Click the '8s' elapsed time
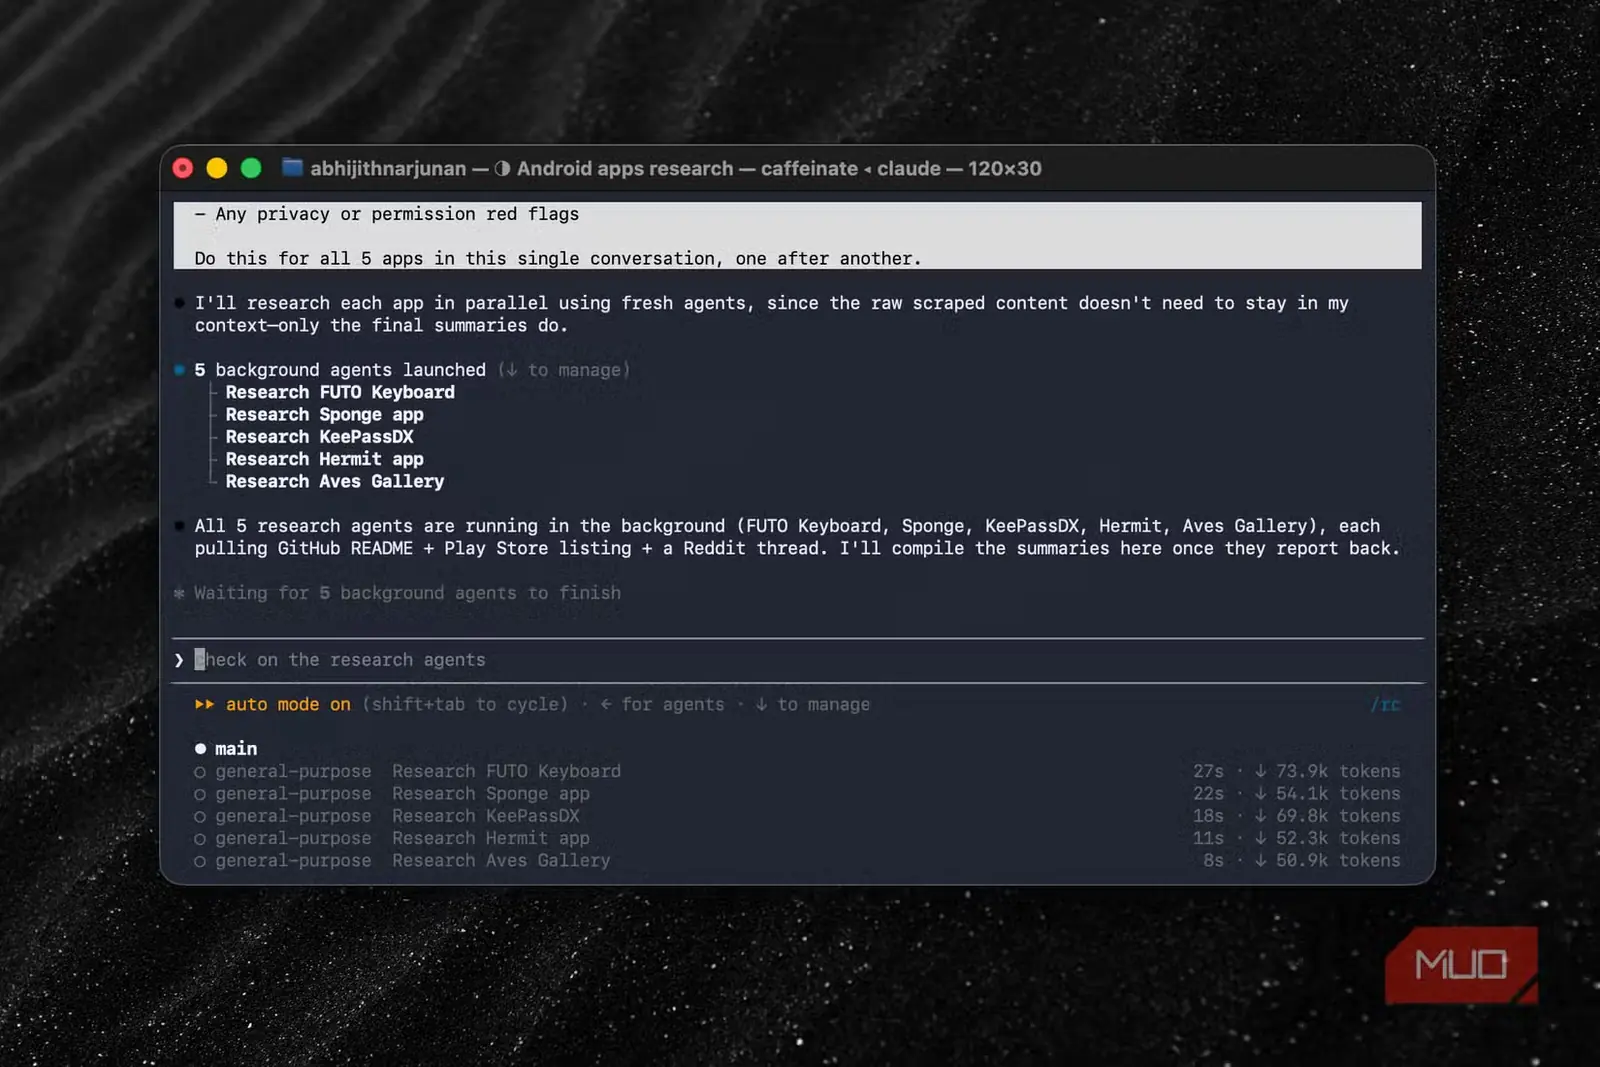This screenshot has height=1067, width=1600. (x=1214, y=860)
